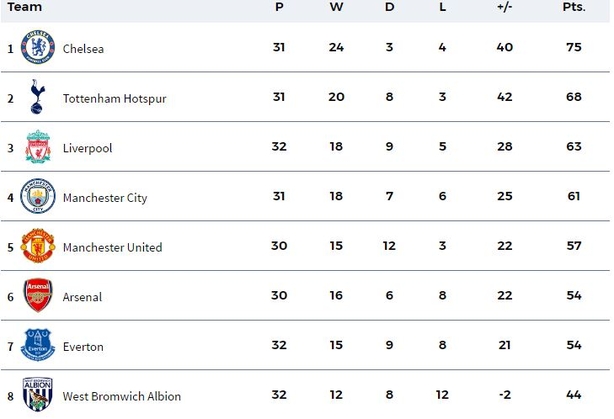The height and width of the screenshot is (419, 614).
Task: Open the West Bromwich Albion badge
Action: coord(38,394)
